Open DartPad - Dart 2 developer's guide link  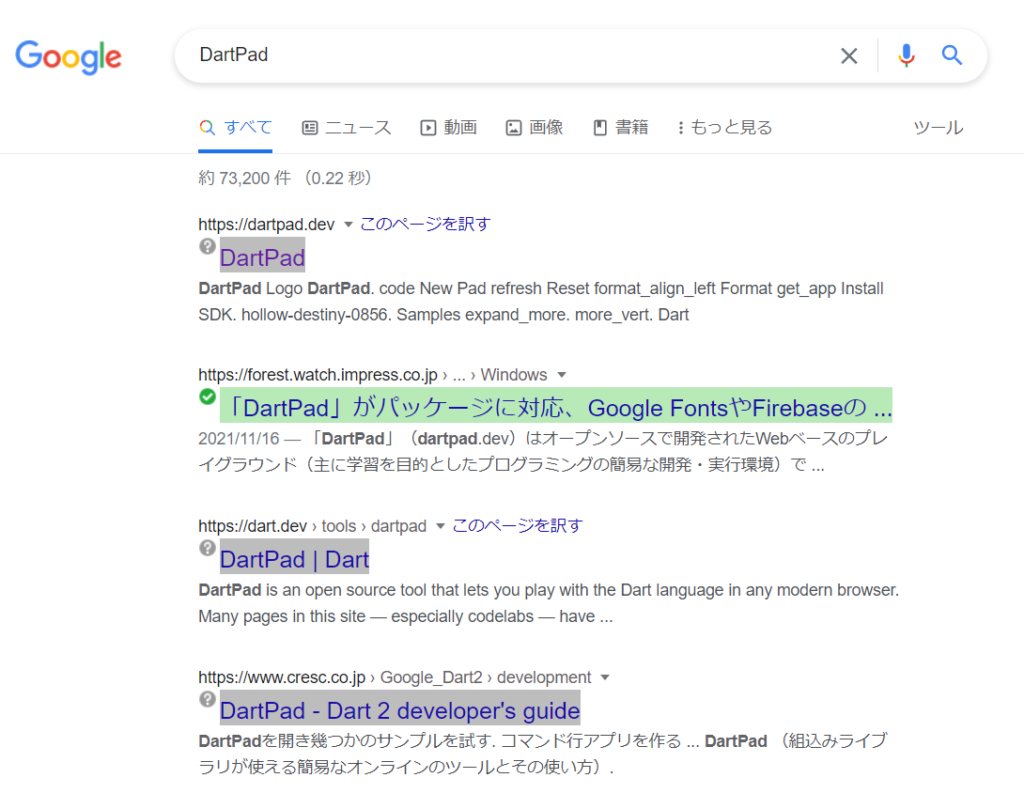pos(400,710)
